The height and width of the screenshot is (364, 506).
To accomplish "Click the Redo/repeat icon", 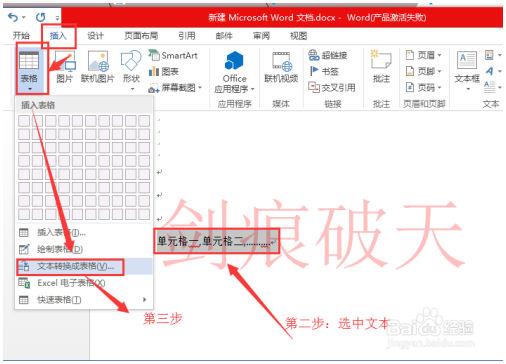I will [x=41, y=17].
